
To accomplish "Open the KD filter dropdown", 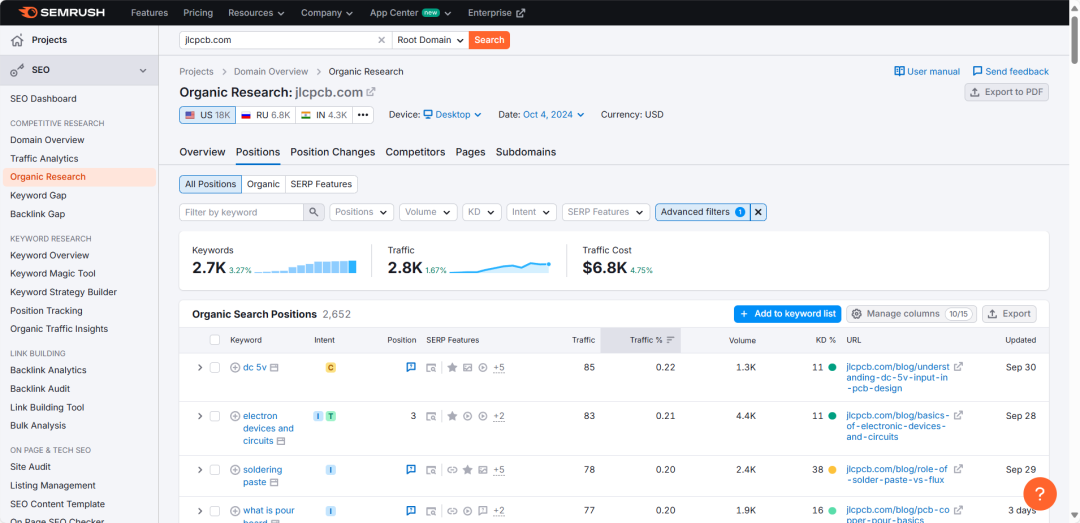I will pyautogui.click(x=481, y=212).
